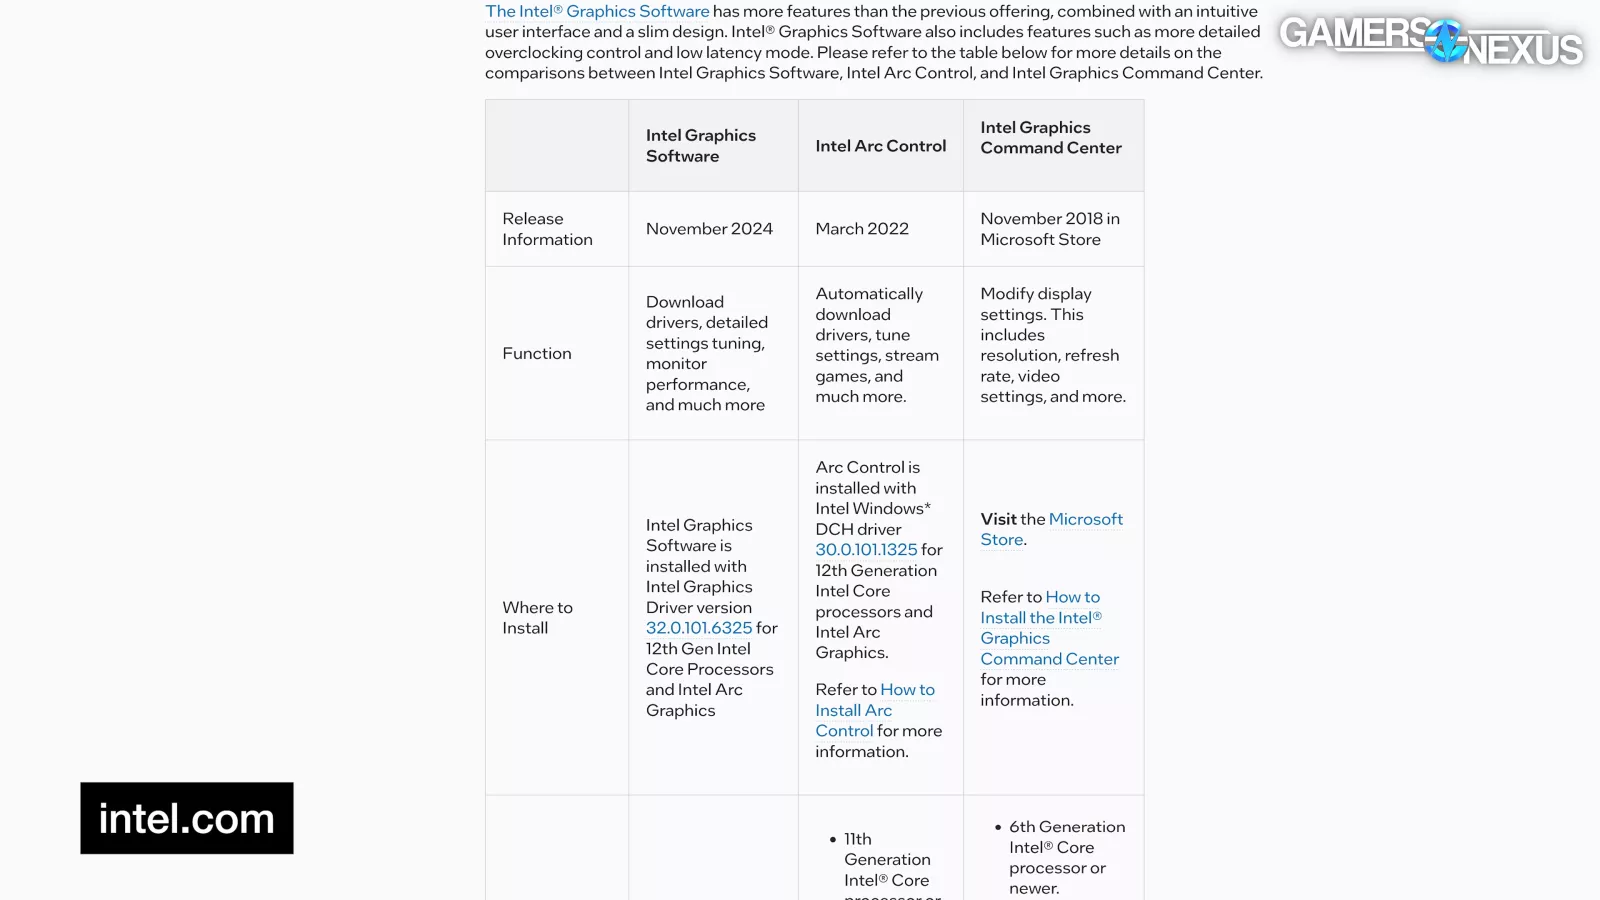Click the "Intel Graphics Command Center" column header

[x=1050, y=138]
